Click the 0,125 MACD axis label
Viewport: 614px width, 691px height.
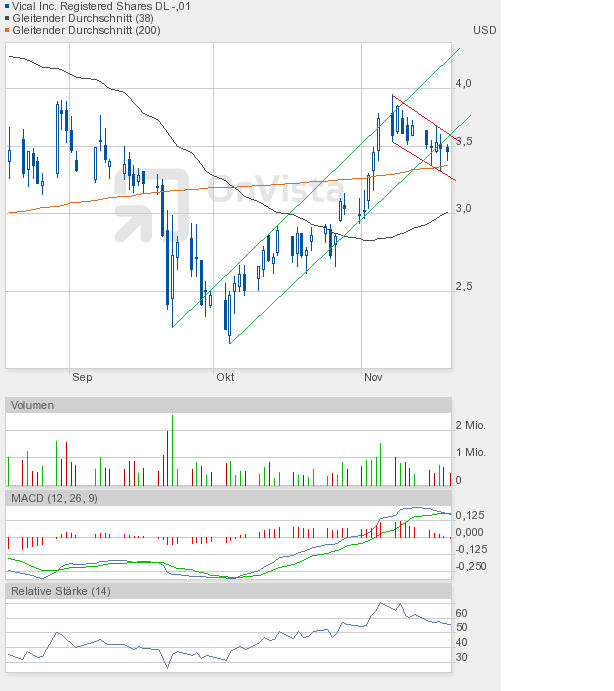pyautogui.click(x=470, y=515)
